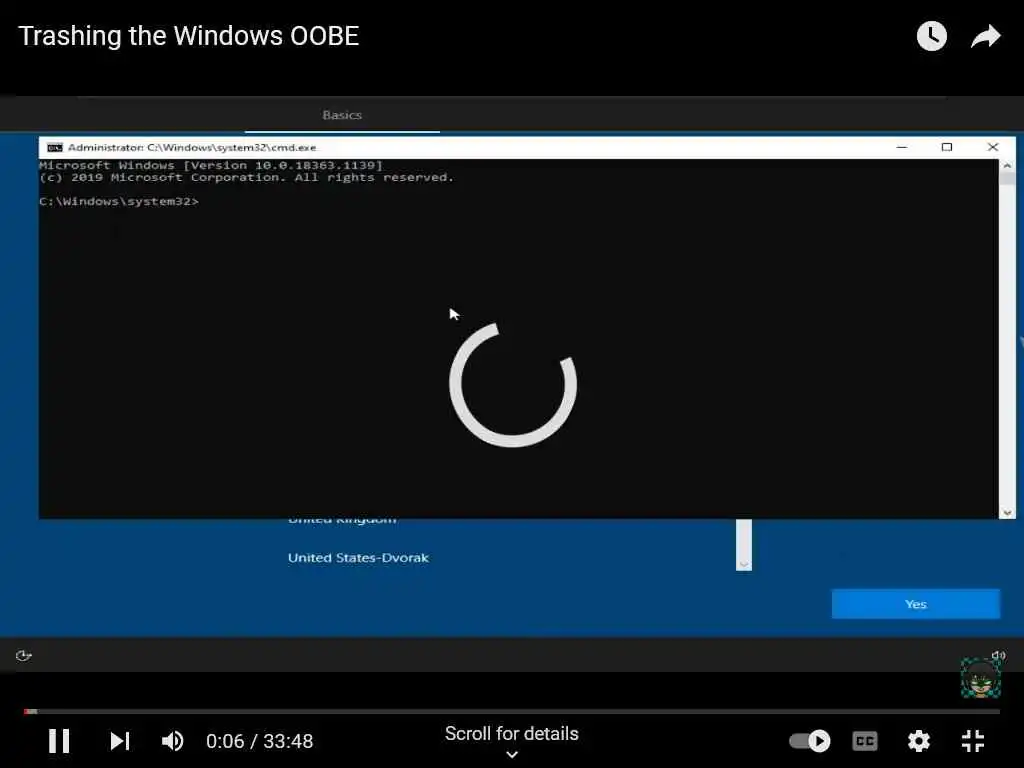Click keyboard list scrollbar down arrow
This screenshot has width=1024, height=768.
744,564
